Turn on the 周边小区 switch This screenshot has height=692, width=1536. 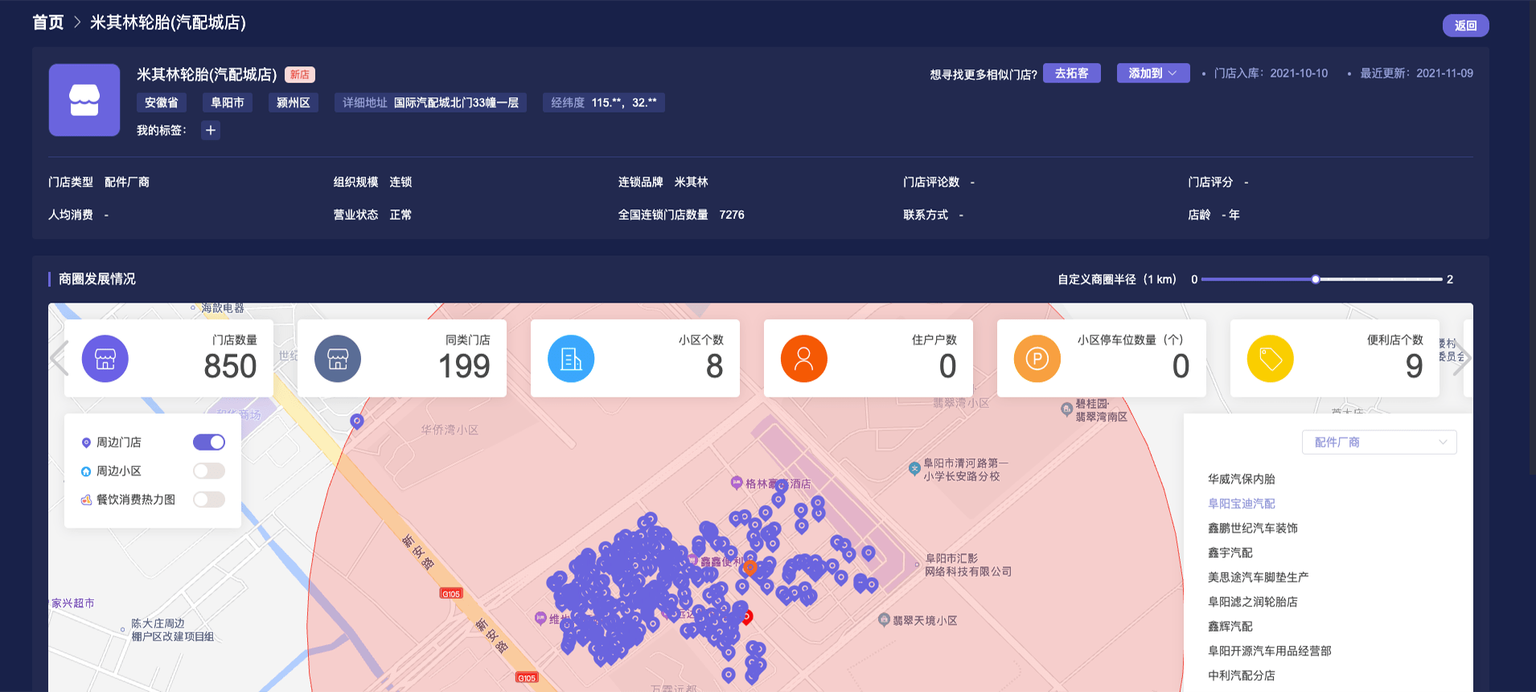pos(209,471)
